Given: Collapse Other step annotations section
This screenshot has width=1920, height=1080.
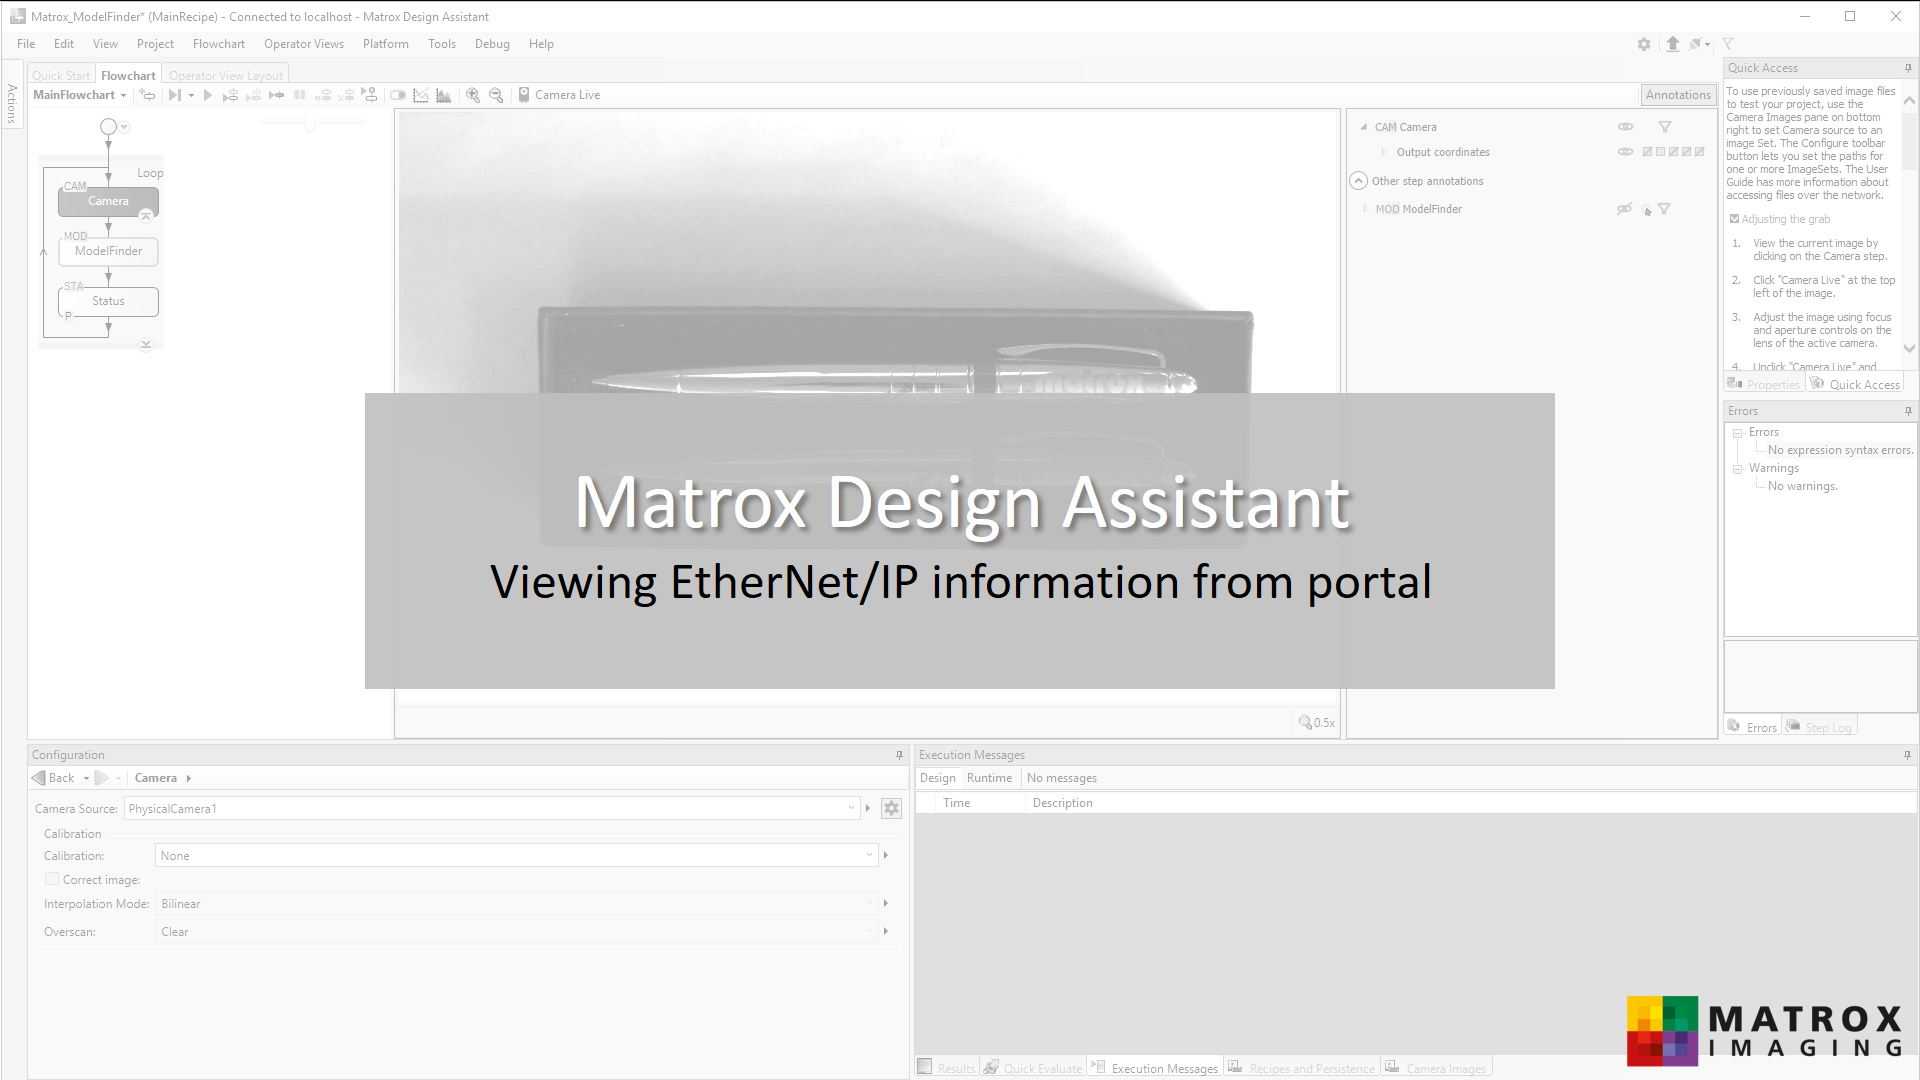Looking at the screenshot, I should 1358,181.
